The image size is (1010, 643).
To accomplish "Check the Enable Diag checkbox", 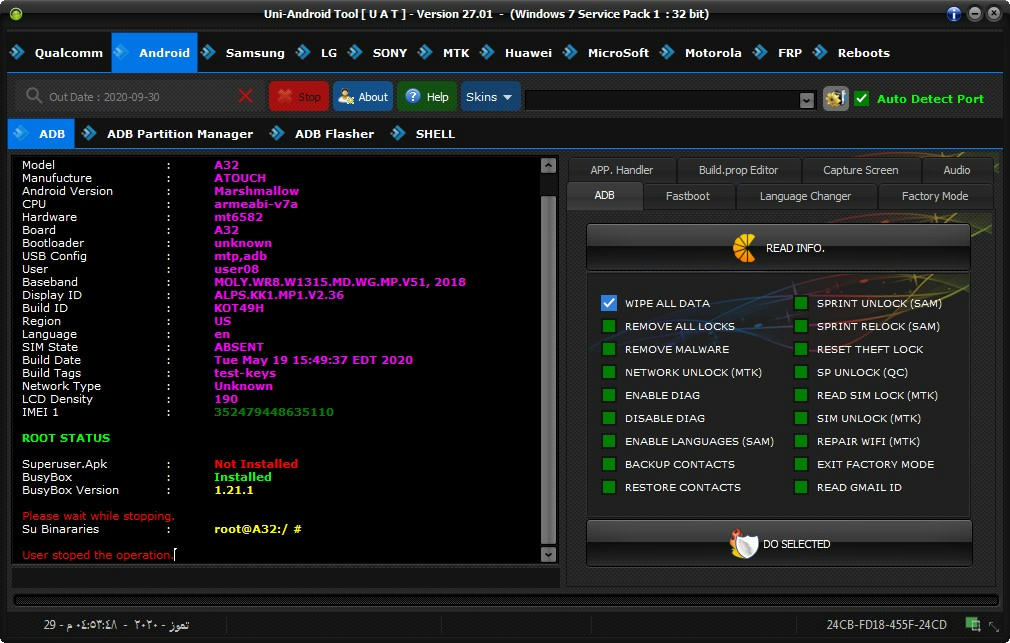I will coord(609,395).
